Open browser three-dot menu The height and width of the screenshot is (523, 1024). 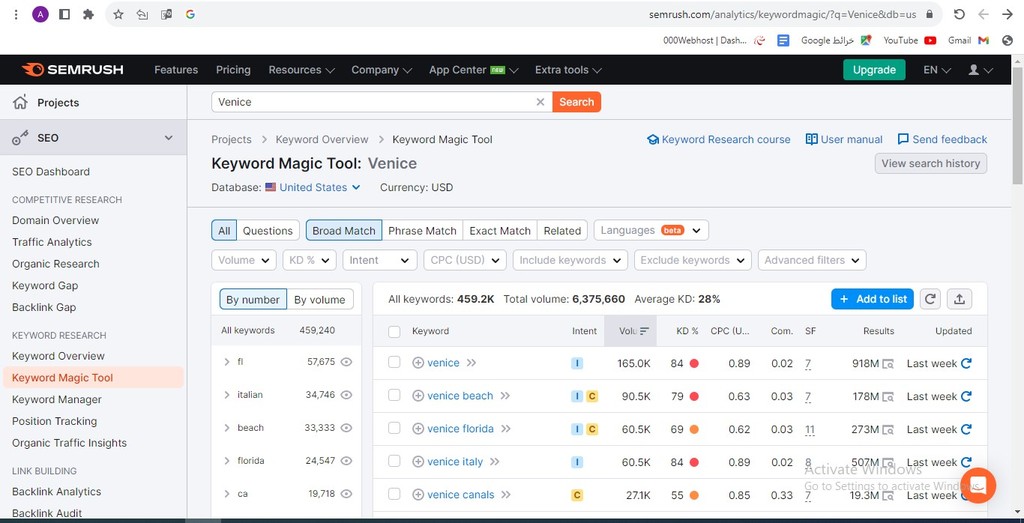tap(16, 14)
